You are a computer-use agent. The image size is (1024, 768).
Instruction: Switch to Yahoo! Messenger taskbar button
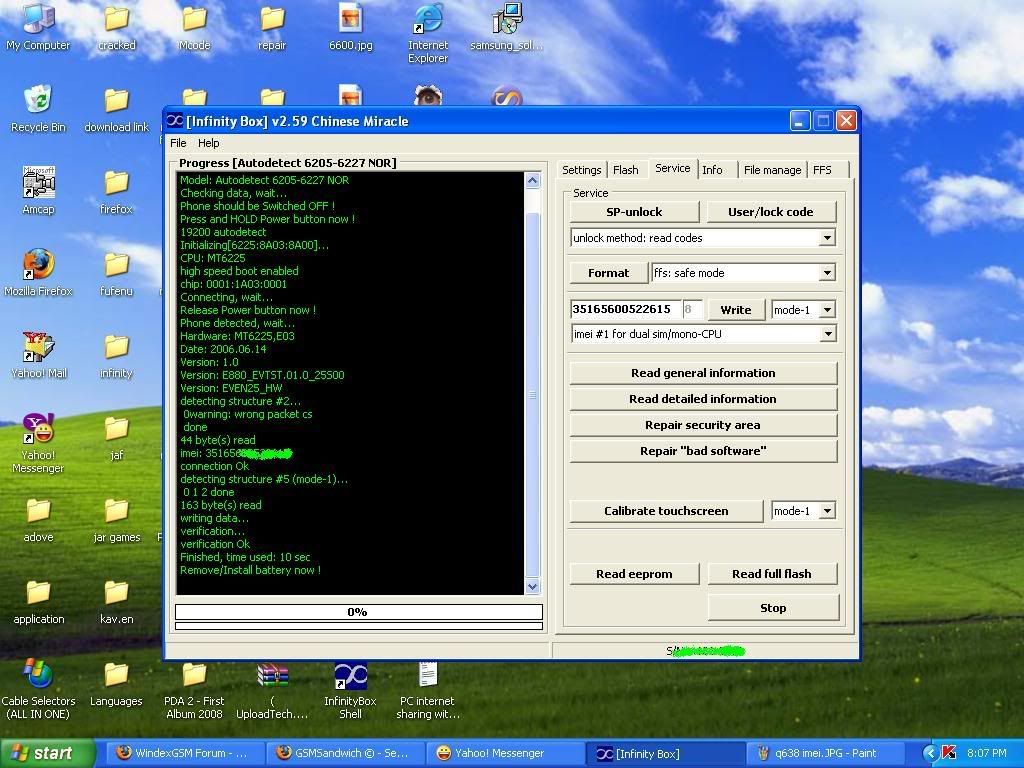[x=505, y=754]
